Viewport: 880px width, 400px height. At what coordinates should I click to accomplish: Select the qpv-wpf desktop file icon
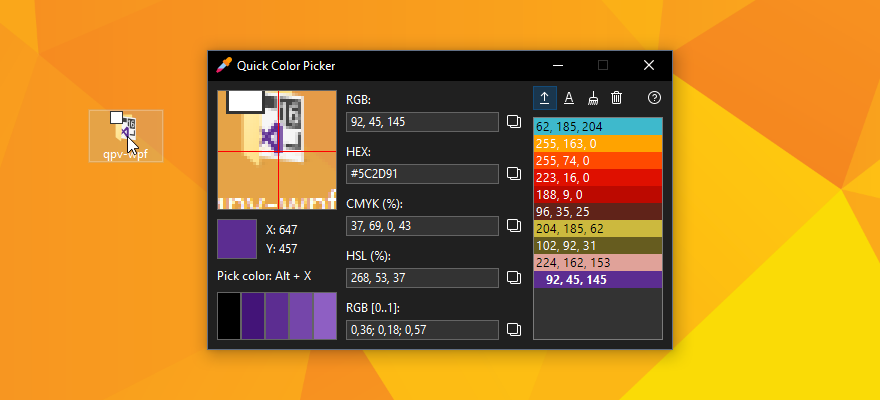[125, 135]
